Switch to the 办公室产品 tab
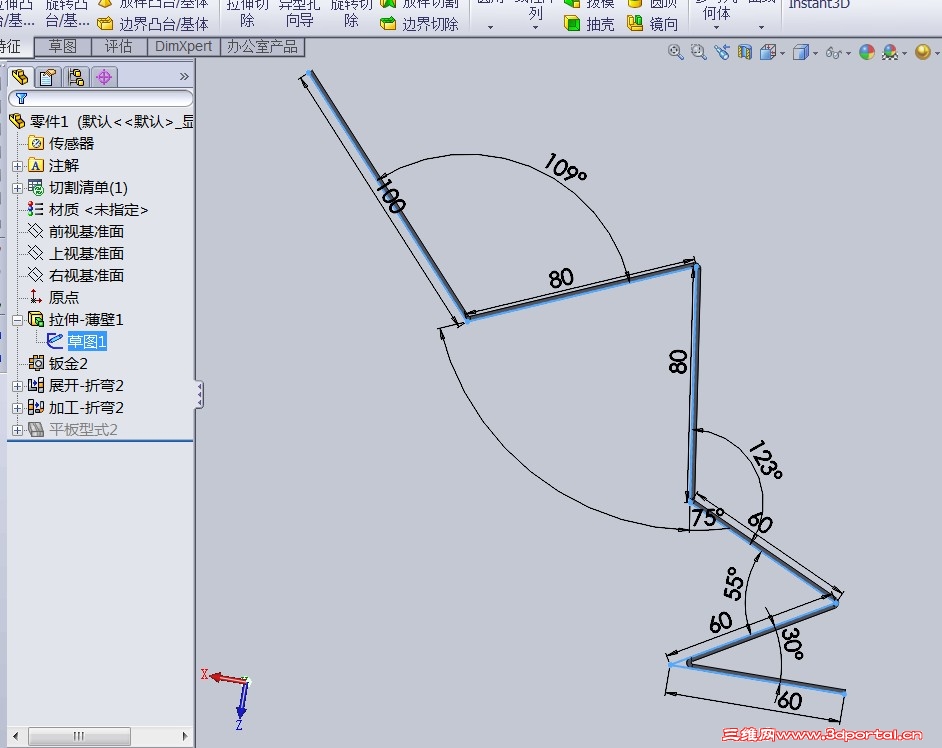Screen dimensions: 942x748 coord(262,46)
